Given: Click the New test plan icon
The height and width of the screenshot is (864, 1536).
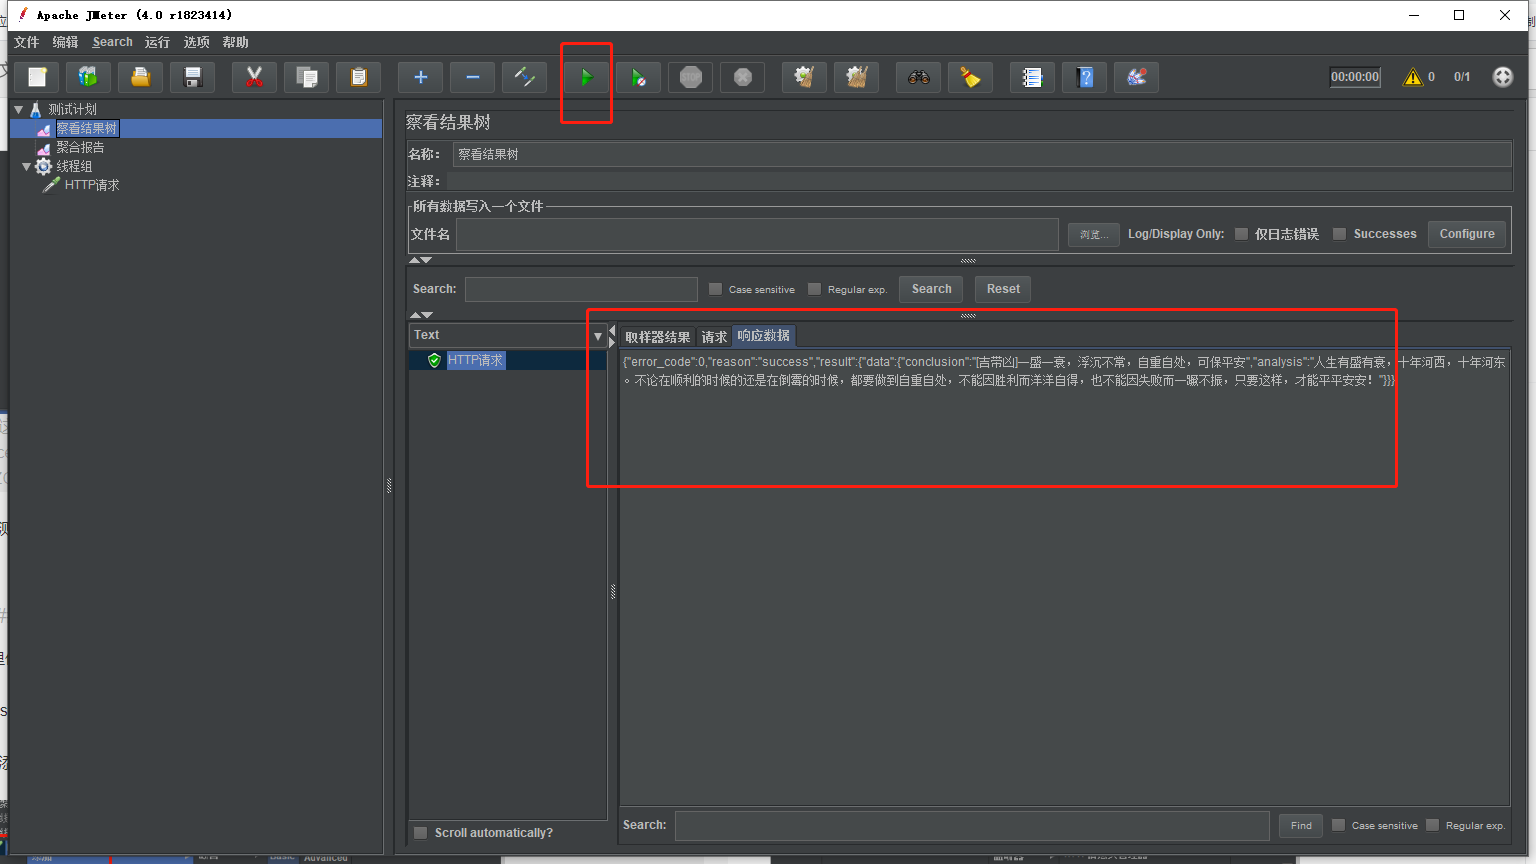Looking at the screenshot, I should [x=37, y=77].
